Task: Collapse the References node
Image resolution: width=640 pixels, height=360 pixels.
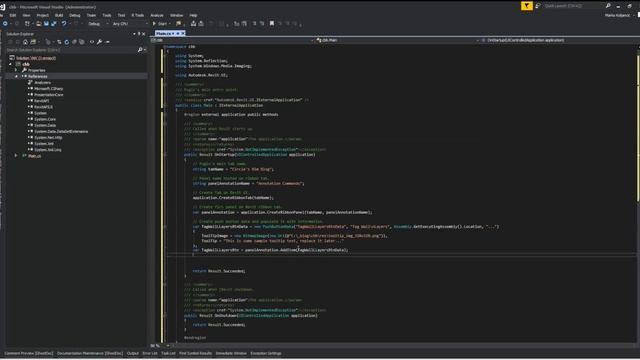Action: coord(16,76)
